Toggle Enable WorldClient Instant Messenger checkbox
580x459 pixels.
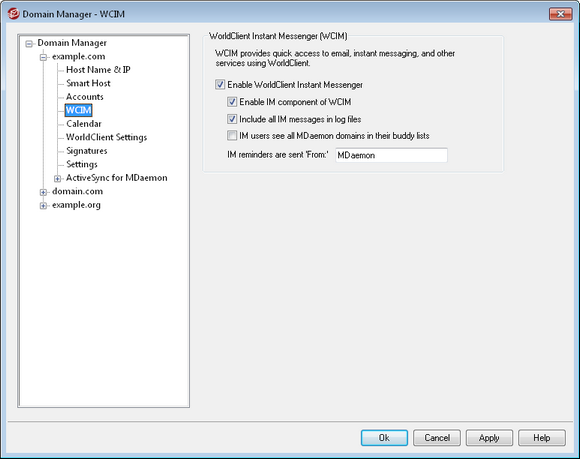pos(220,85)
